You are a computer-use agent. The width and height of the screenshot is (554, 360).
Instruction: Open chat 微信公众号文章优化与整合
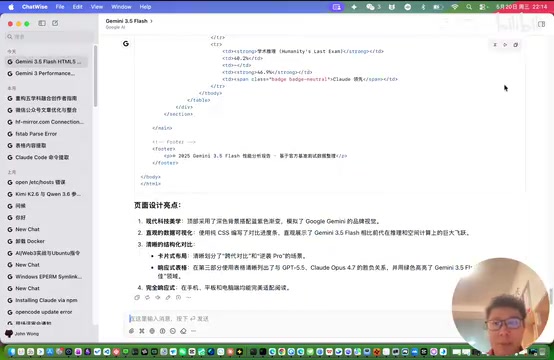[x=46, y=110]
